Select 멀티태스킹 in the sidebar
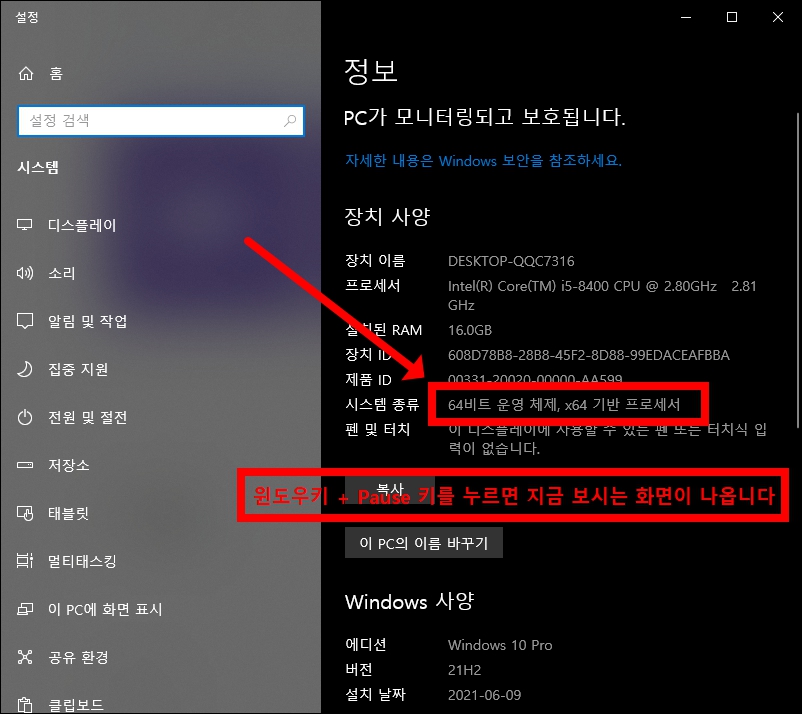Screen dimensions: 802x714 (80, 561)
